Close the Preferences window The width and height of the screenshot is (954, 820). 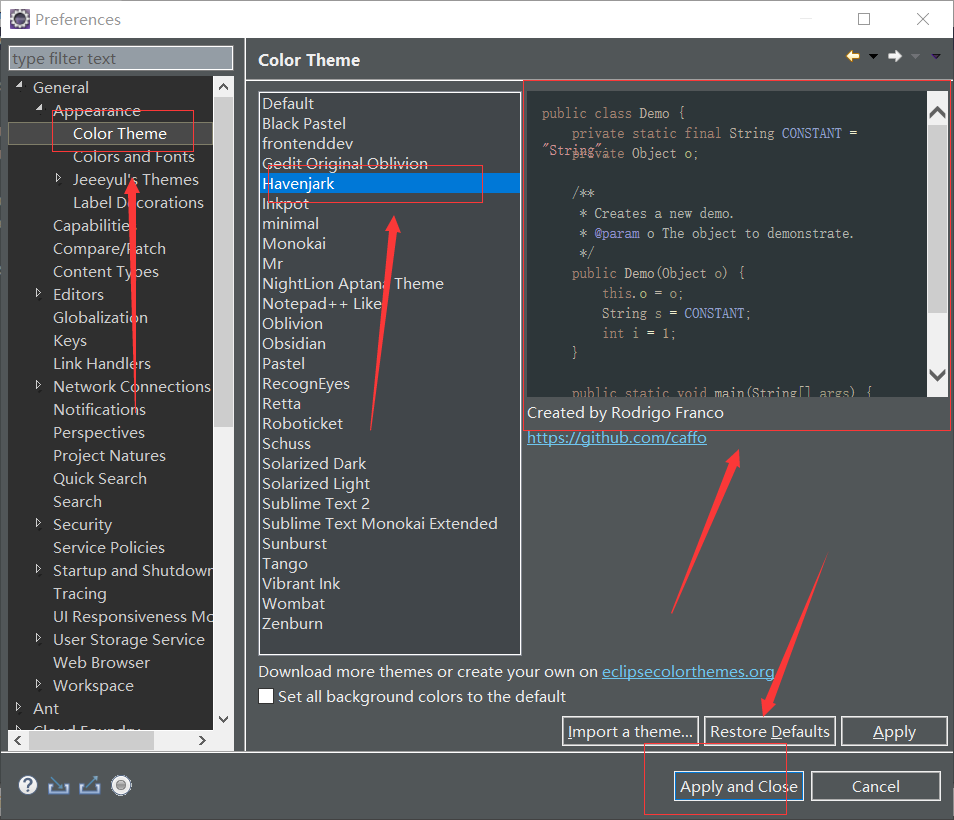pos(923,19)
